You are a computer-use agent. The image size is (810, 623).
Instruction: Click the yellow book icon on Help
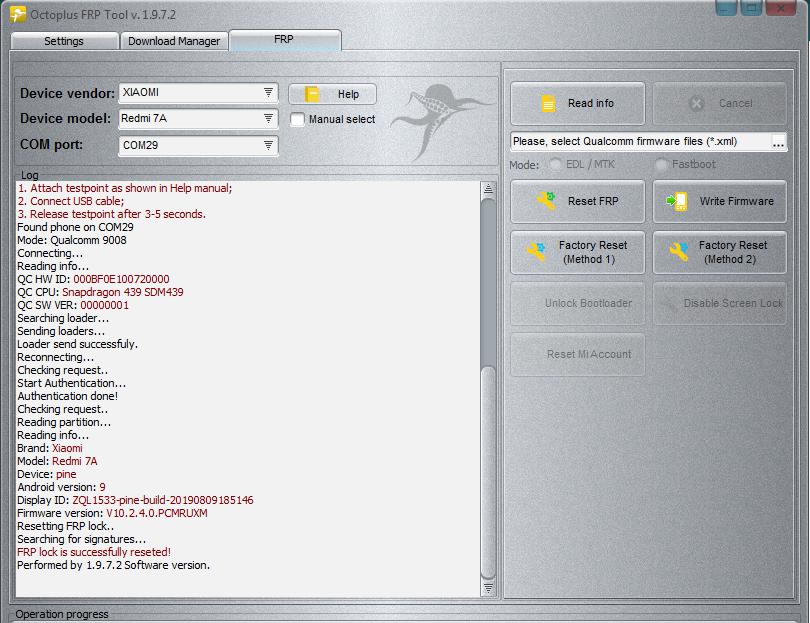pyautogui.click(x=312, y=94)
